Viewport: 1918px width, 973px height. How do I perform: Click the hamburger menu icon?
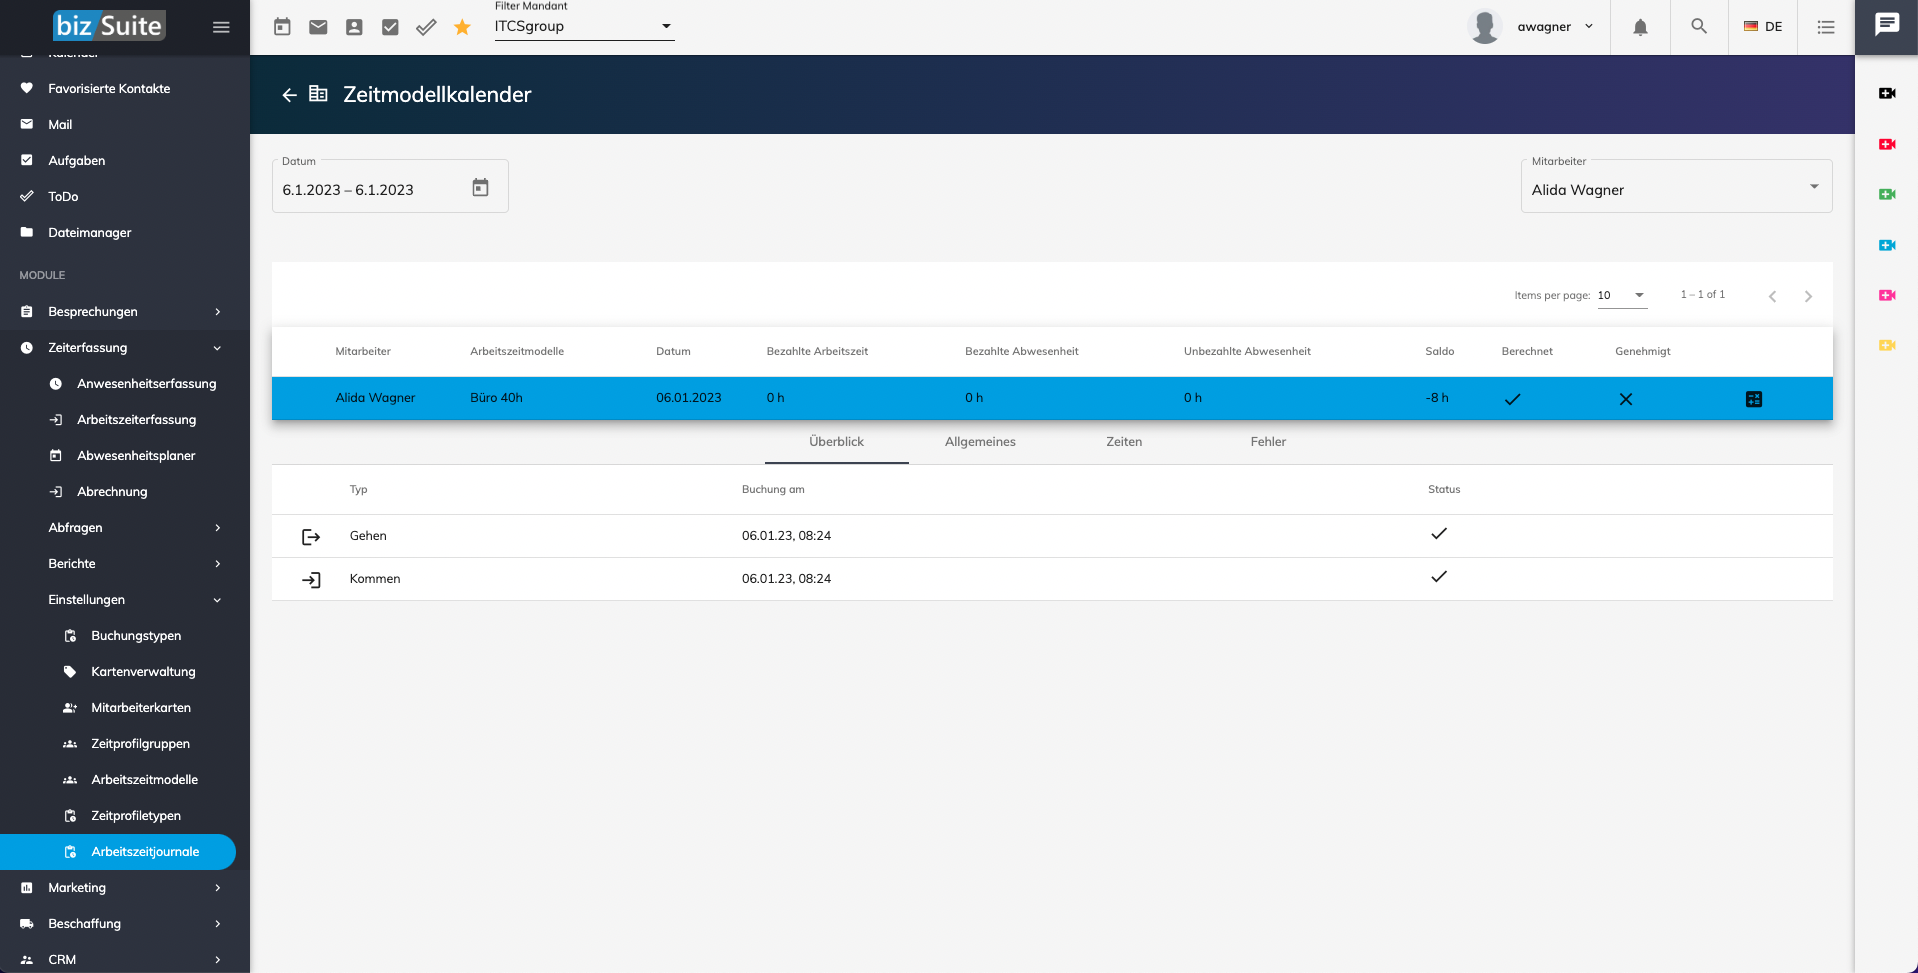(x=221, y=27)
